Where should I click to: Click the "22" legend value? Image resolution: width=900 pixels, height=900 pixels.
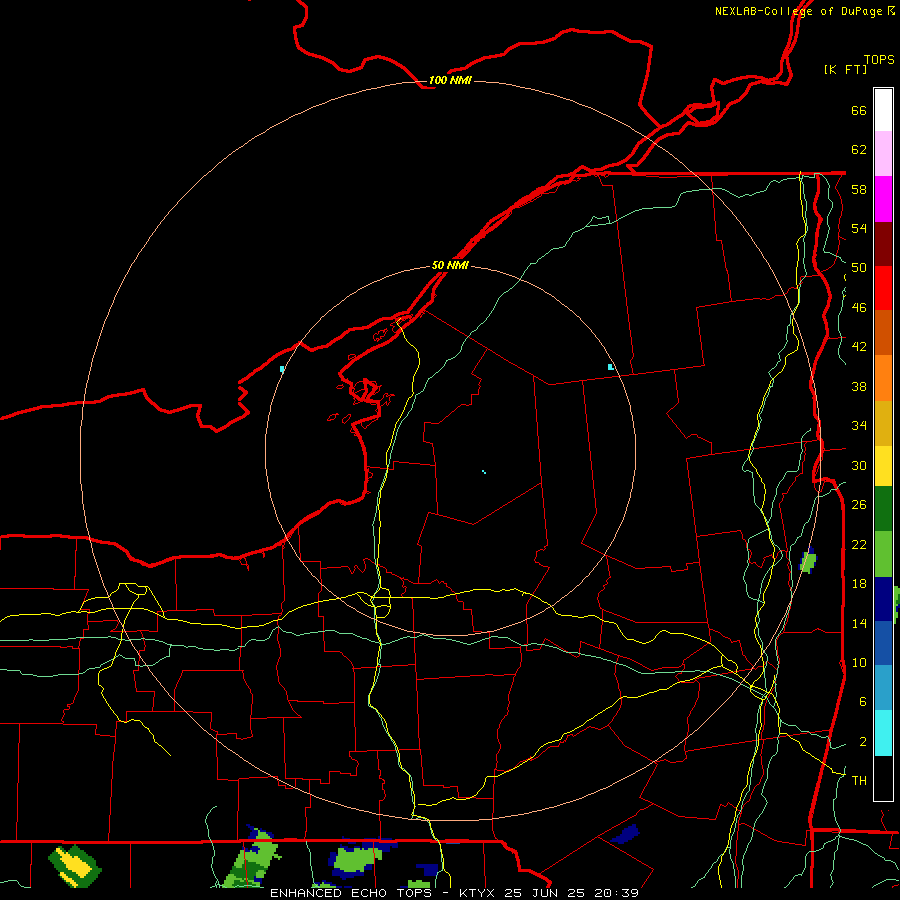coord(859,544)
